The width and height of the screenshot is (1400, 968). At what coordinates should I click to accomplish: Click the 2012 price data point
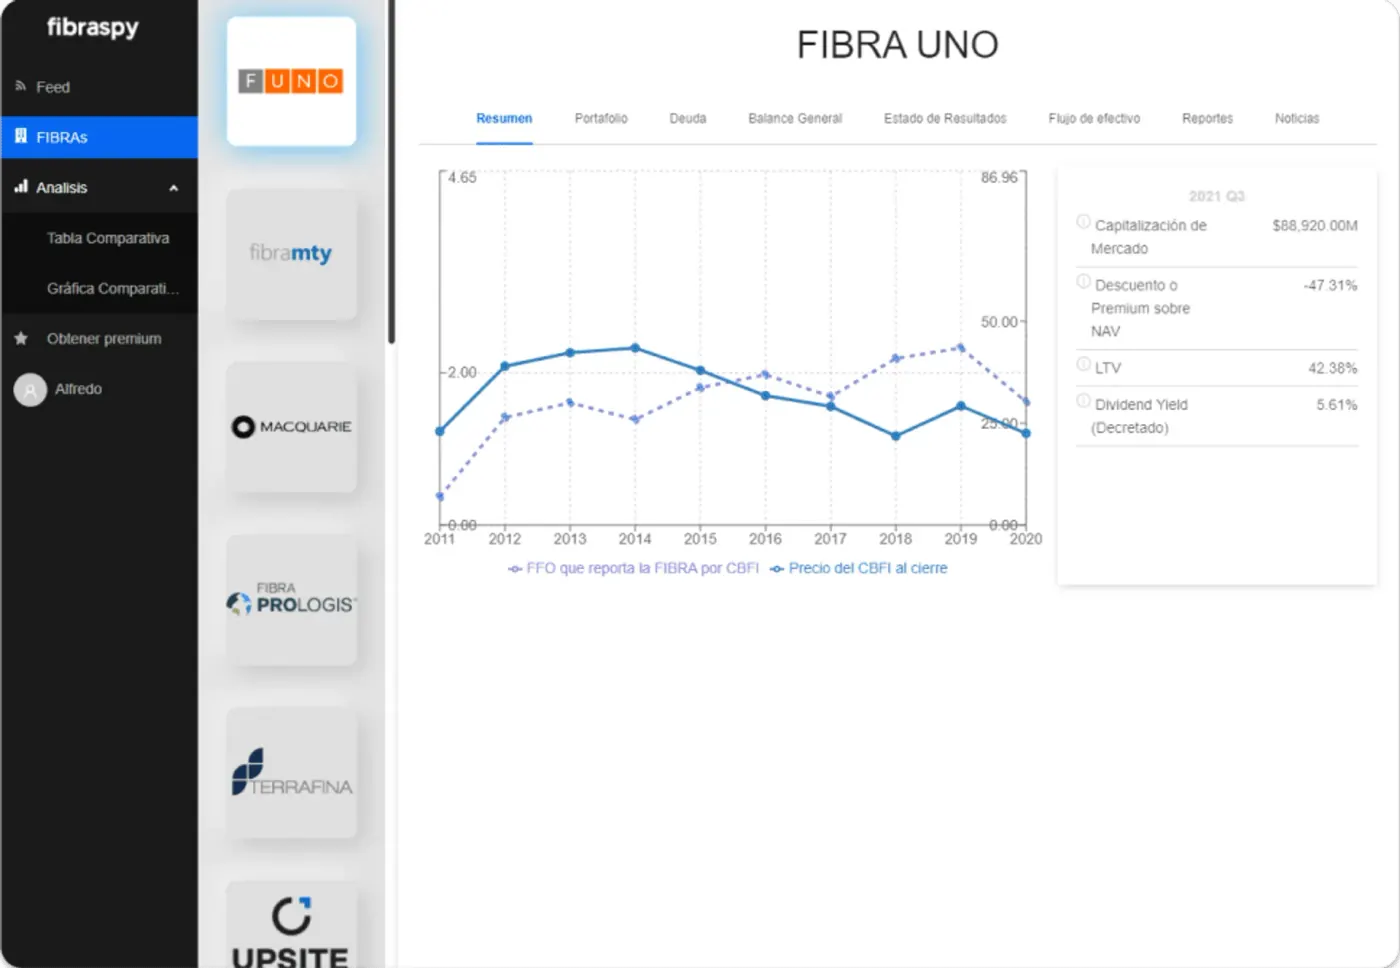click(505, 366)
